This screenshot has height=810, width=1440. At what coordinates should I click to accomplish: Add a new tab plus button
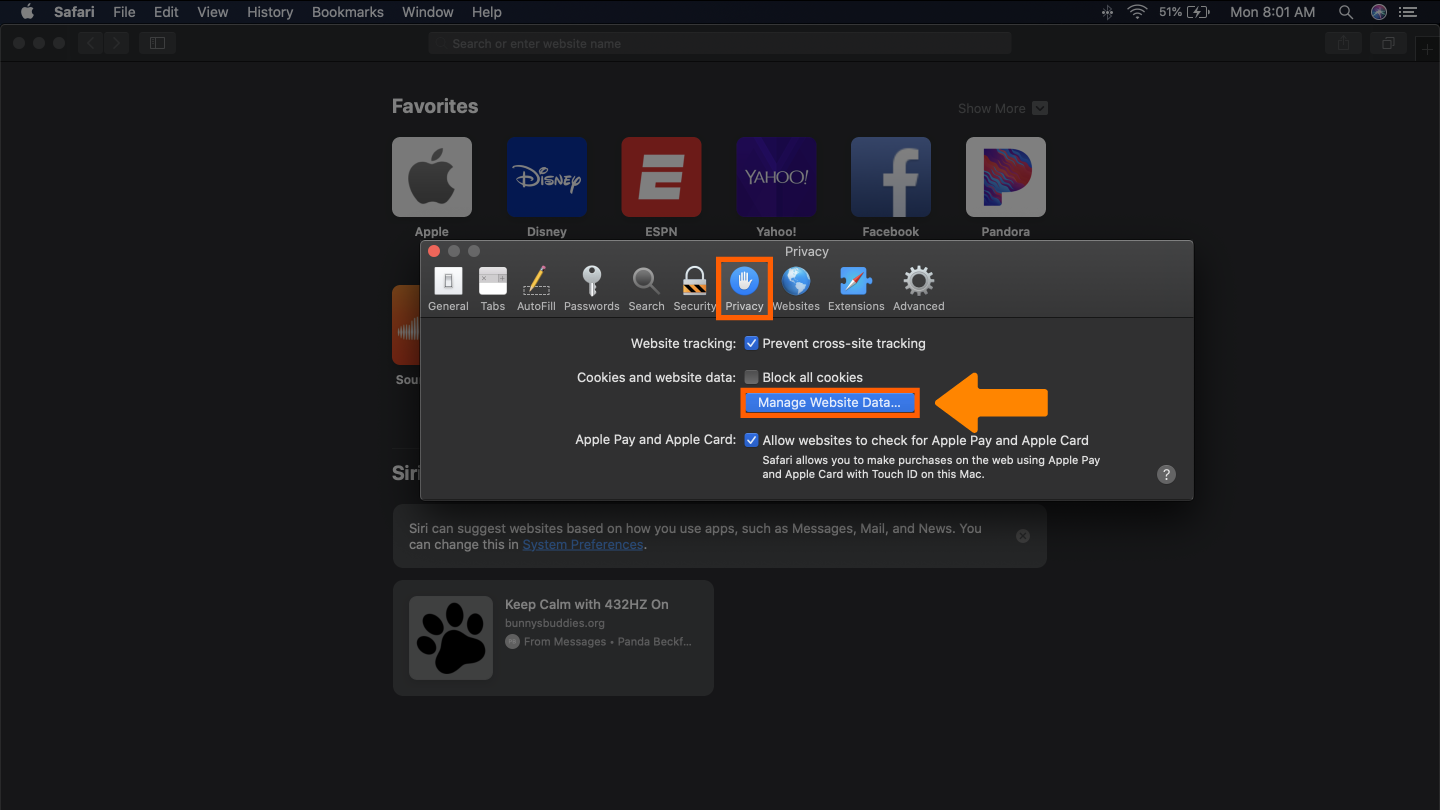click(1428, 49)
